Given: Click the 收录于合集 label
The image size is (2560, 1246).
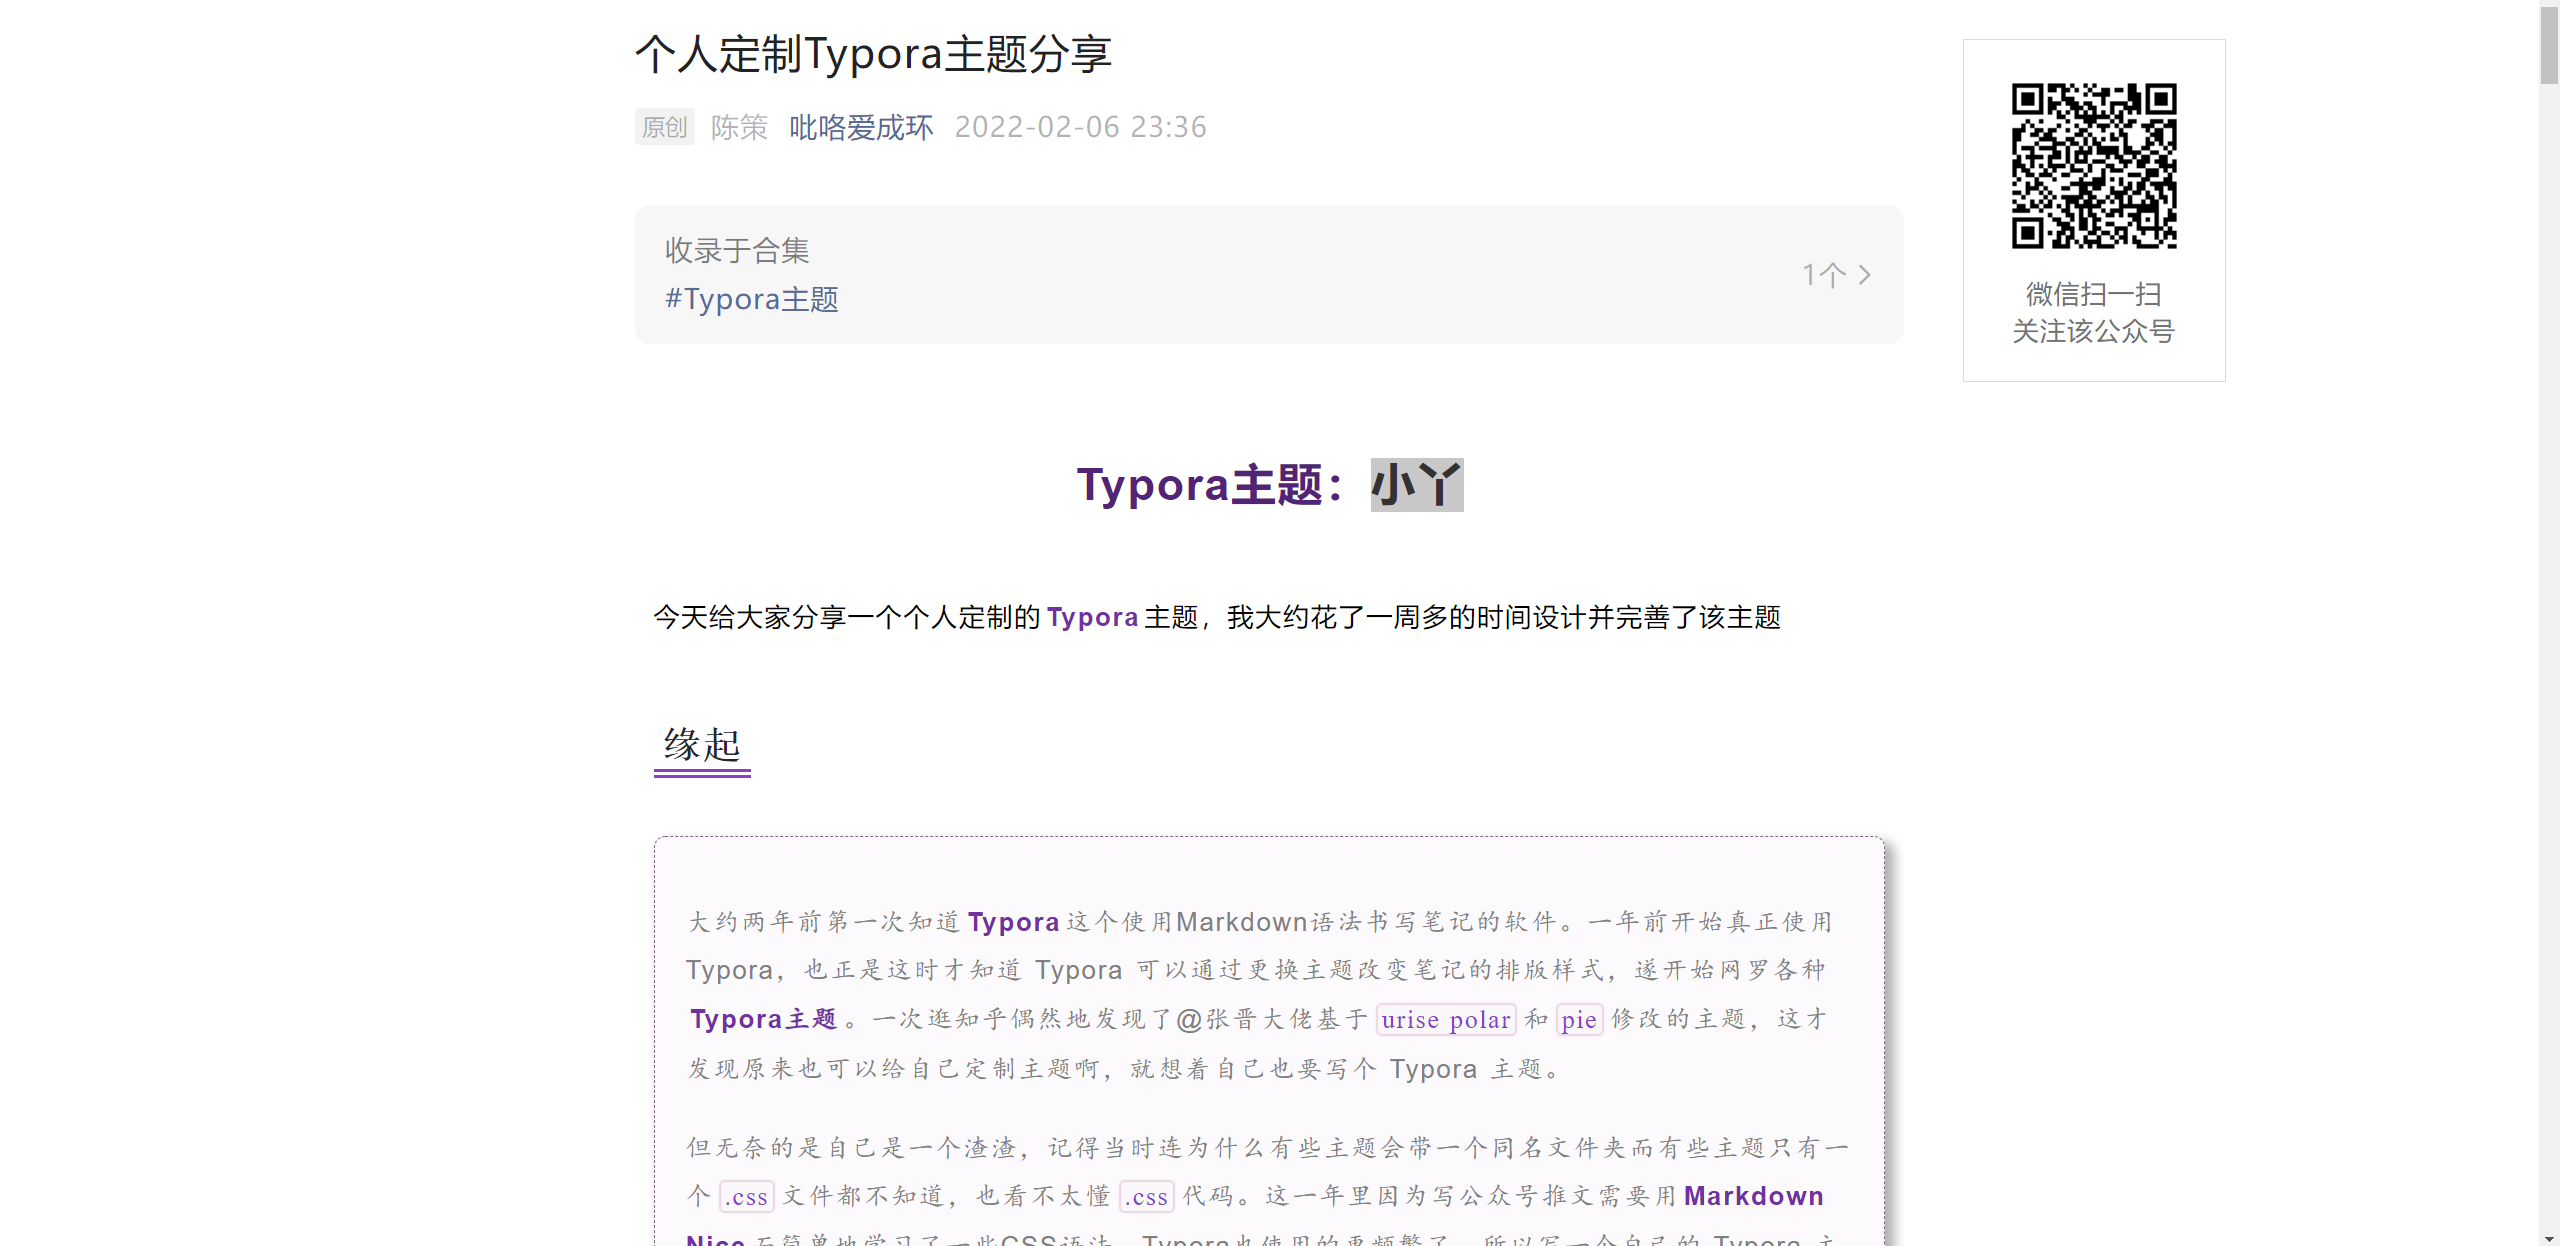Looking at the screenshot, I should (737, 250).
